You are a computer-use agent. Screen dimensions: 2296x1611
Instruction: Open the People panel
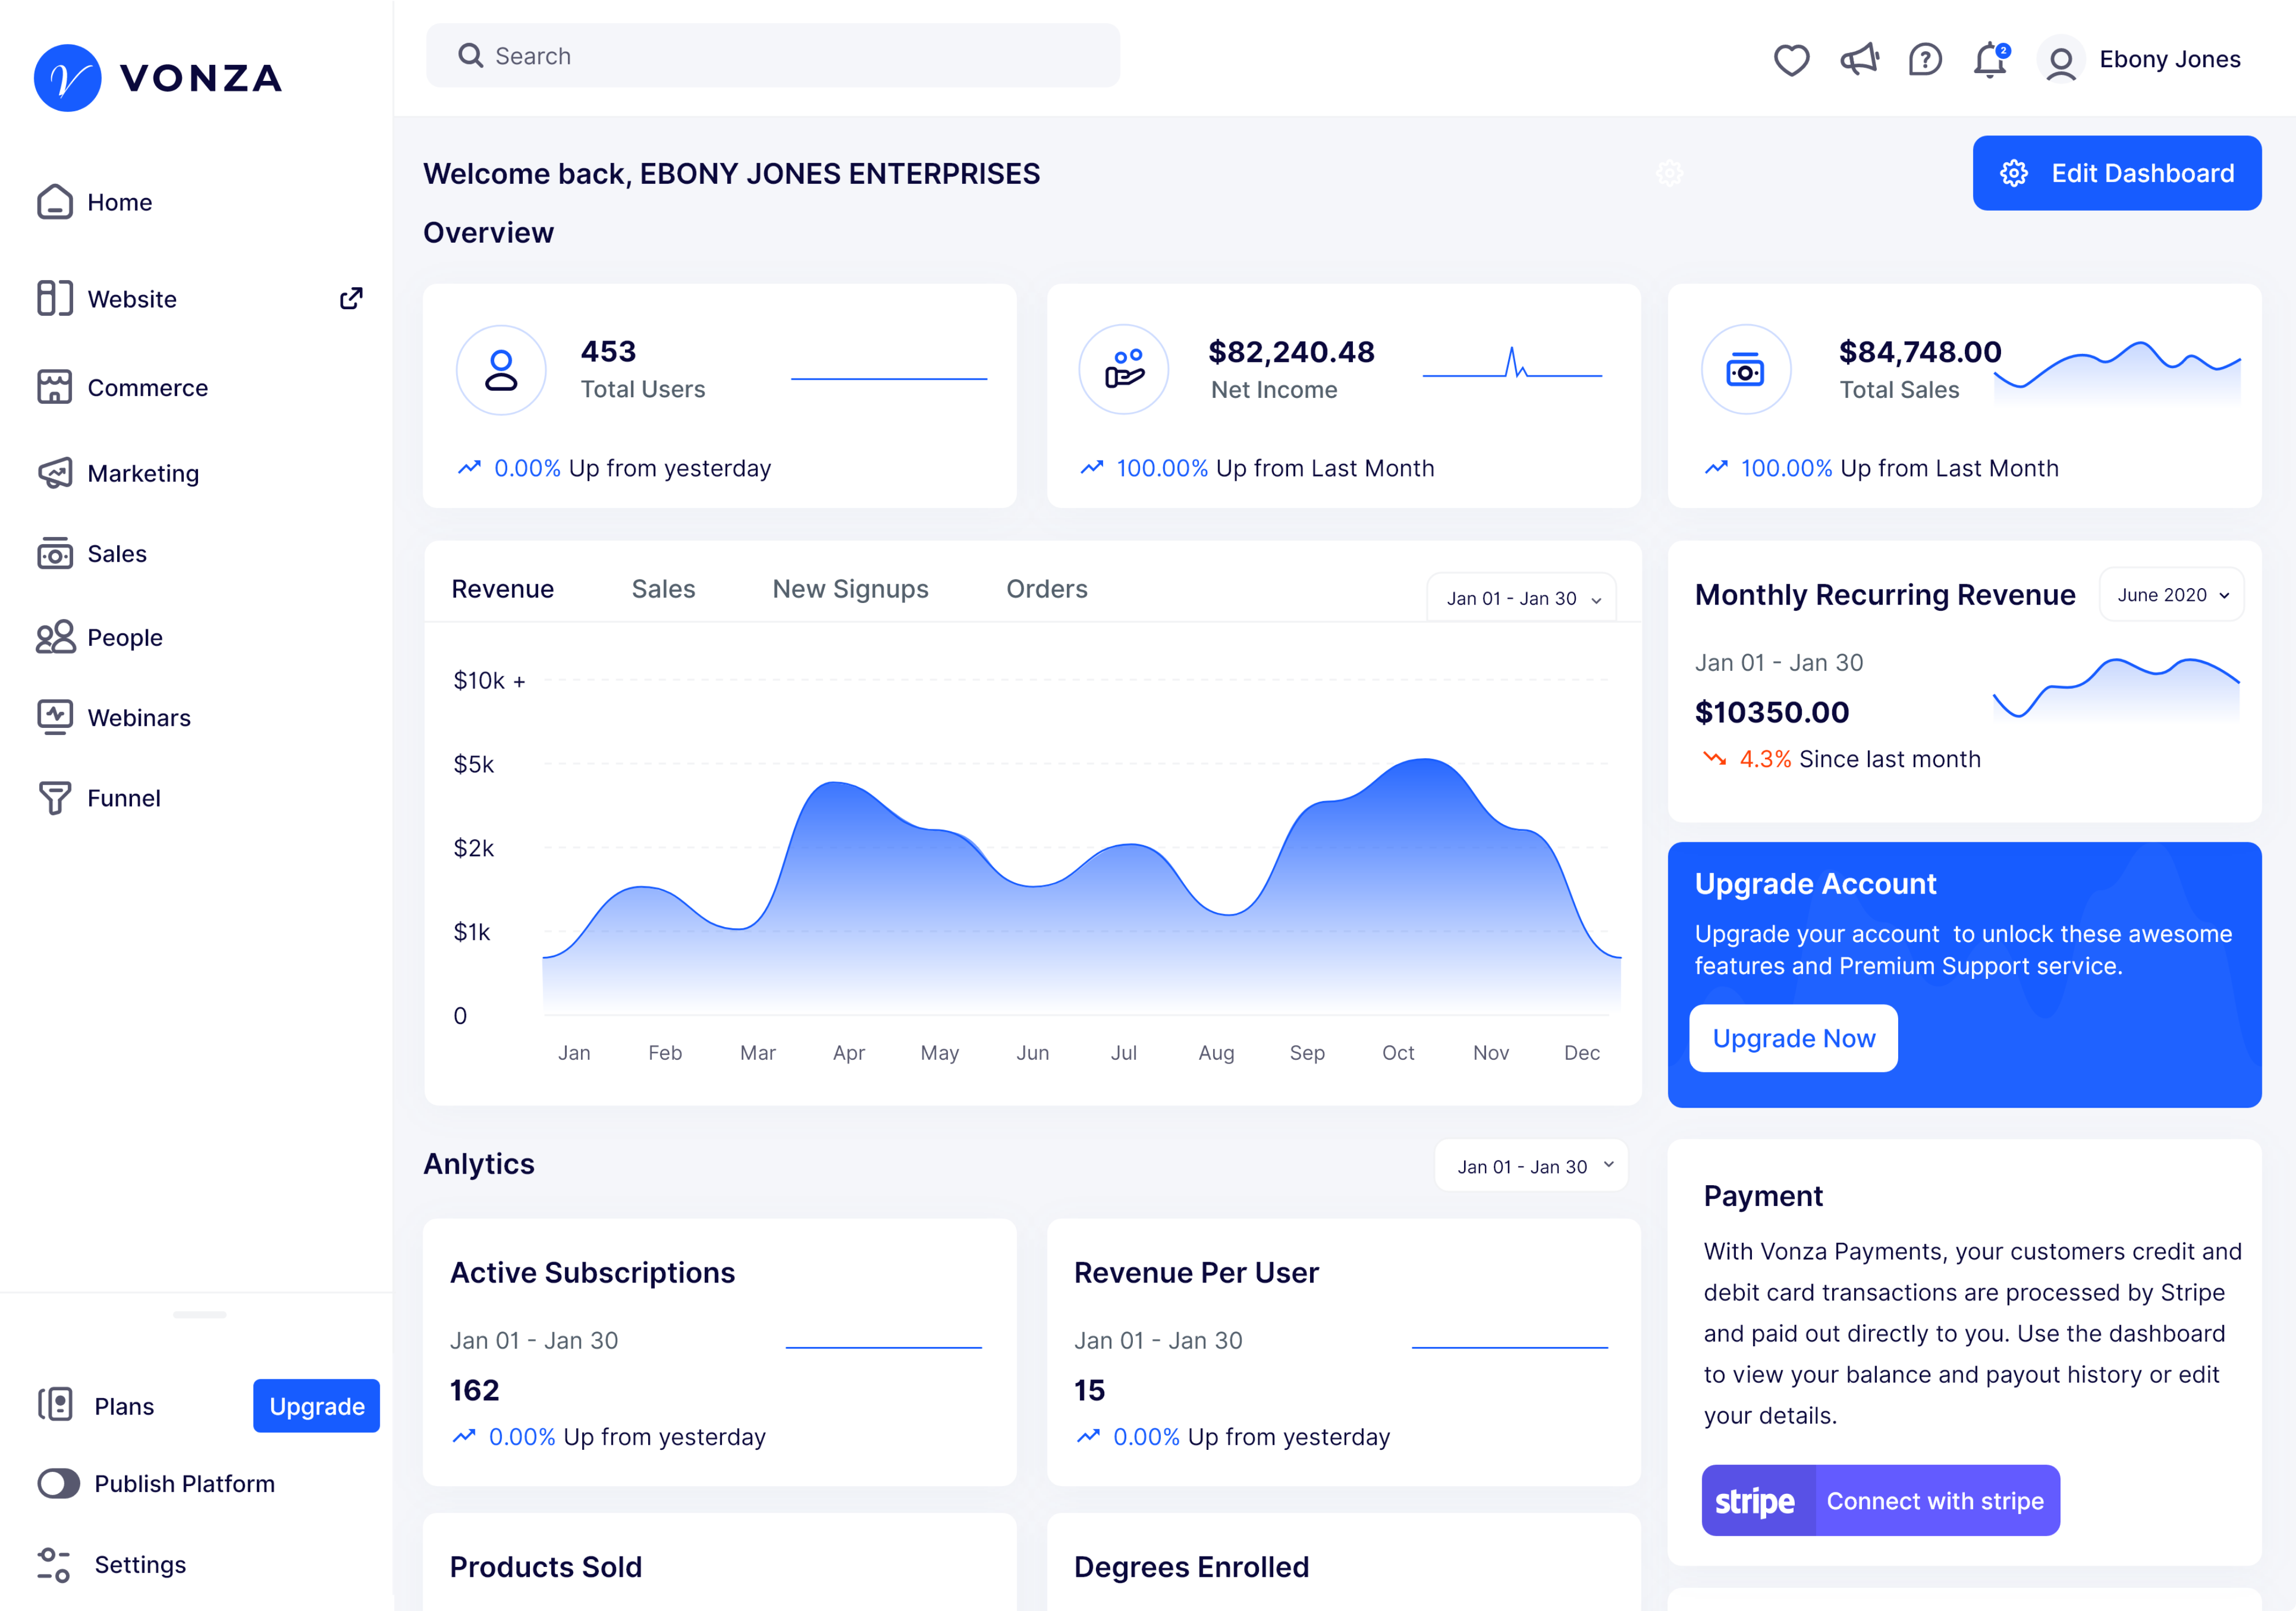click(x=124, y=637)
